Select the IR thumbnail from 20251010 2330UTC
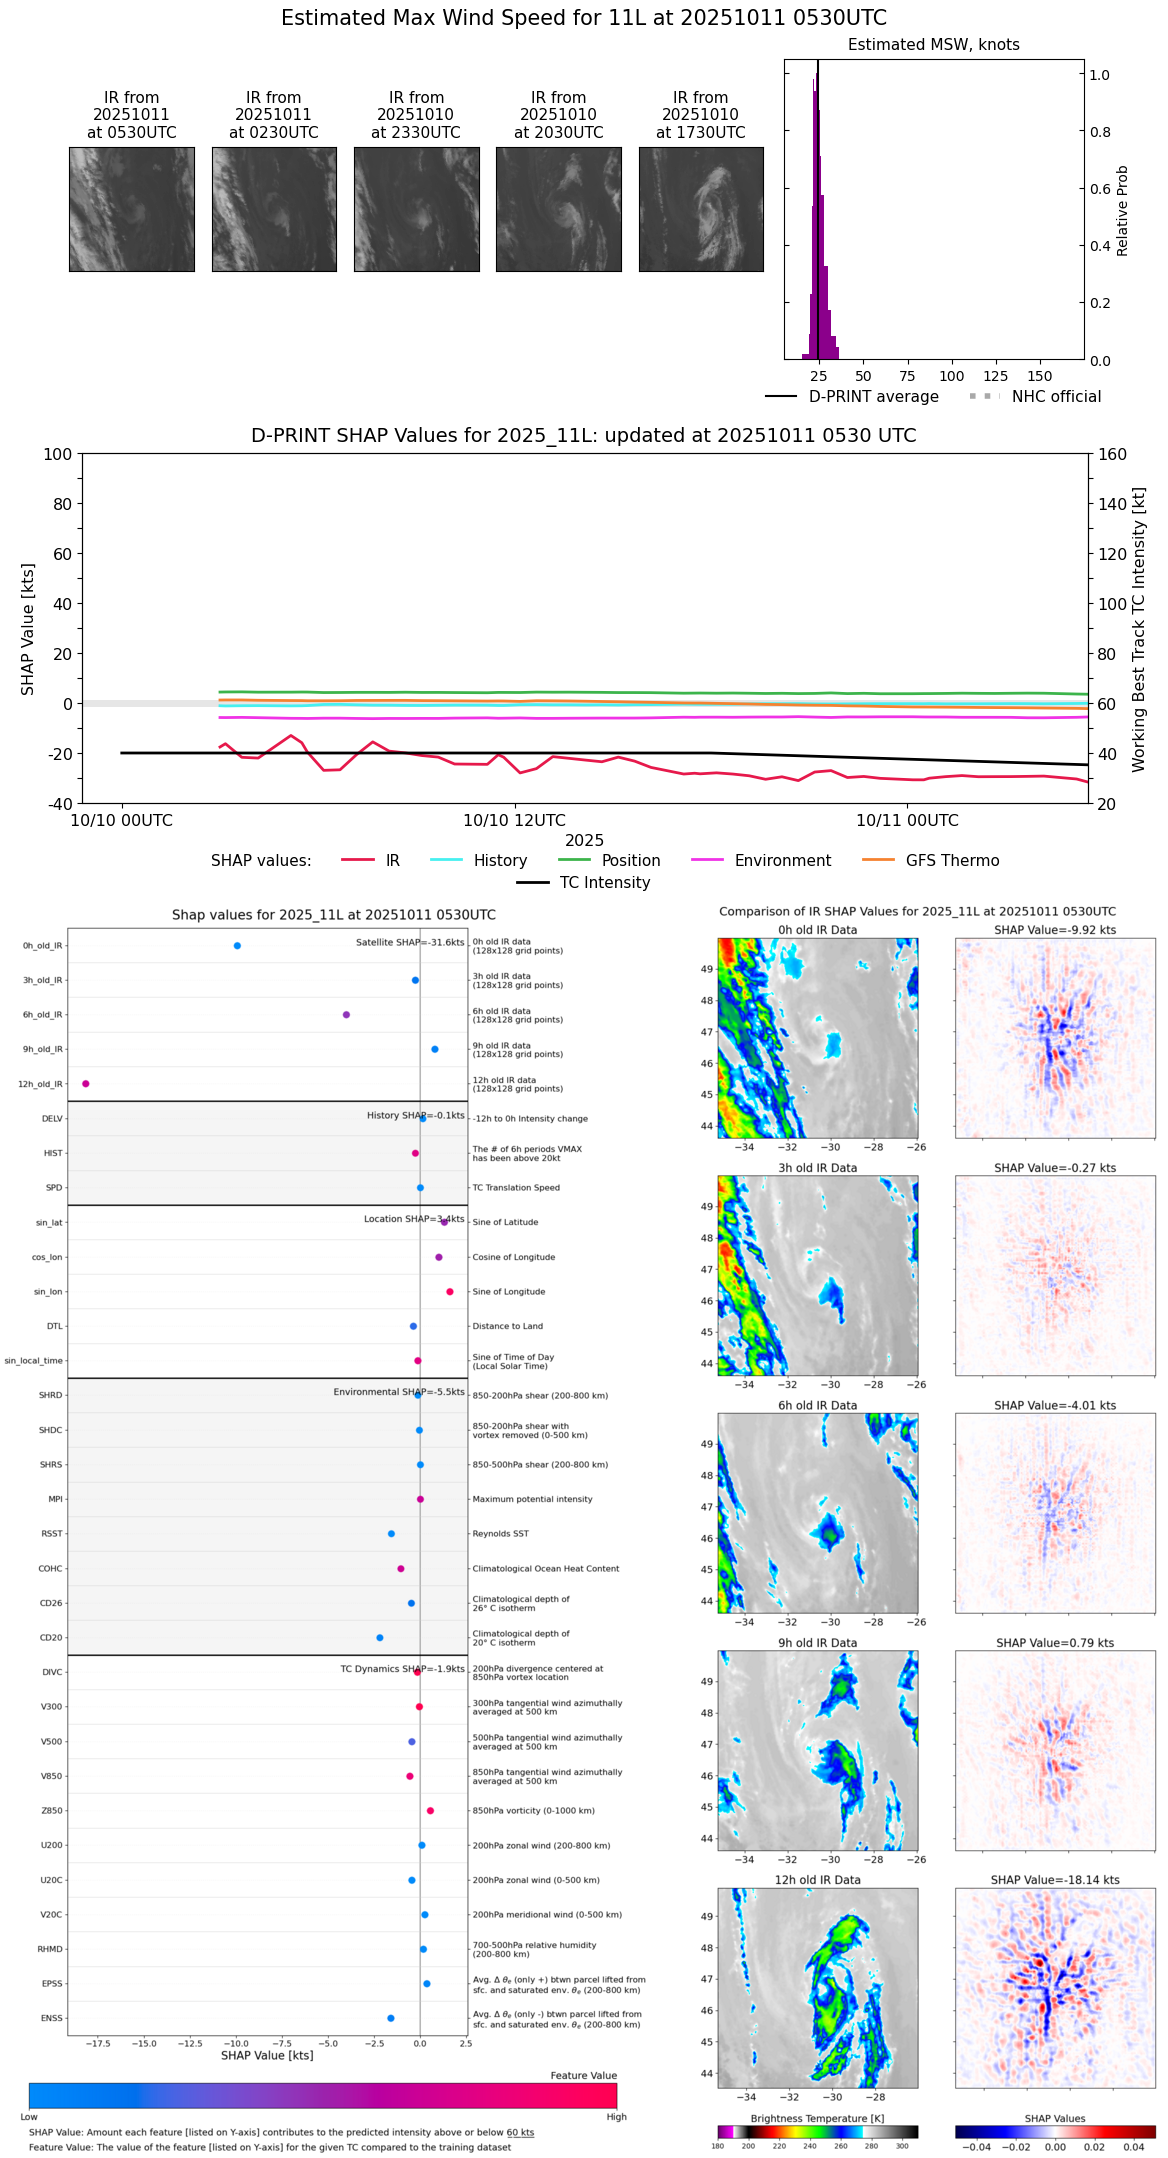Image resolution: width=1168 pixels, height=2158 pixels. pyautogui.click(x=416, y=209)
